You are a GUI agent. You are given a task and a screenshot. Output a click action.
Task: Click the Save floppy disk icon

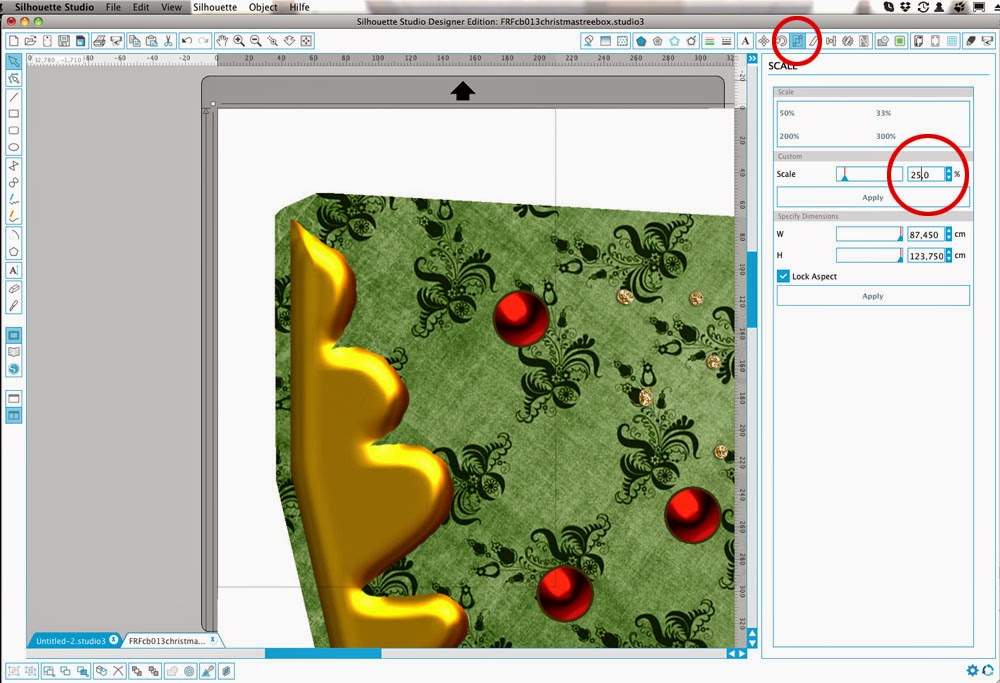[64, 41]
